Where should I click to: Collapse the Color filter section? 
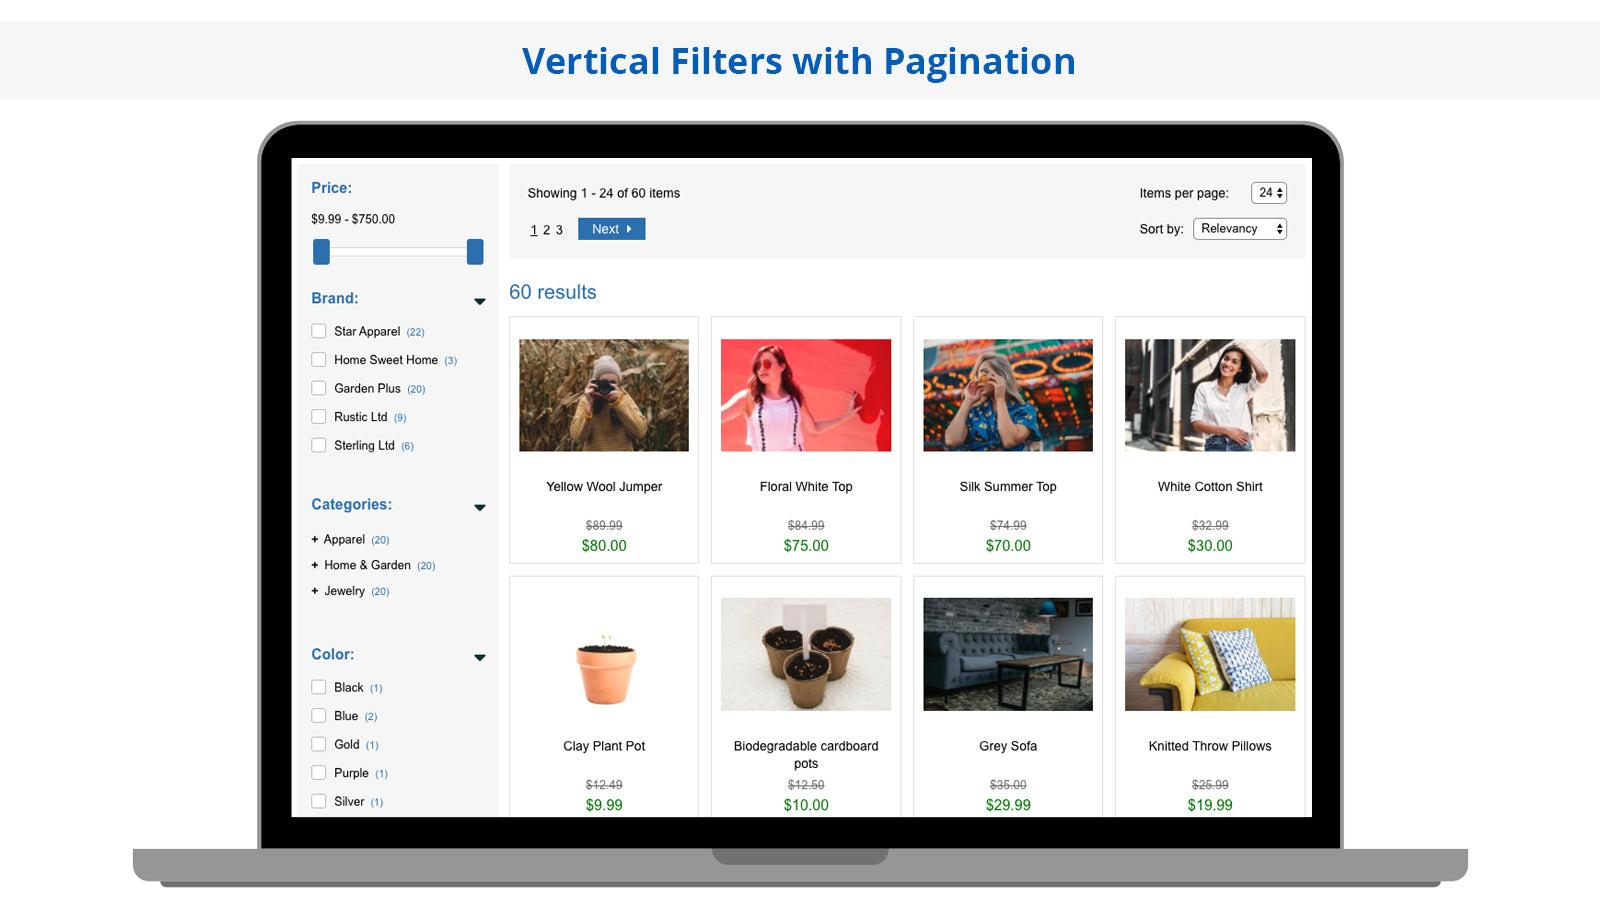[x=481, y=657]
